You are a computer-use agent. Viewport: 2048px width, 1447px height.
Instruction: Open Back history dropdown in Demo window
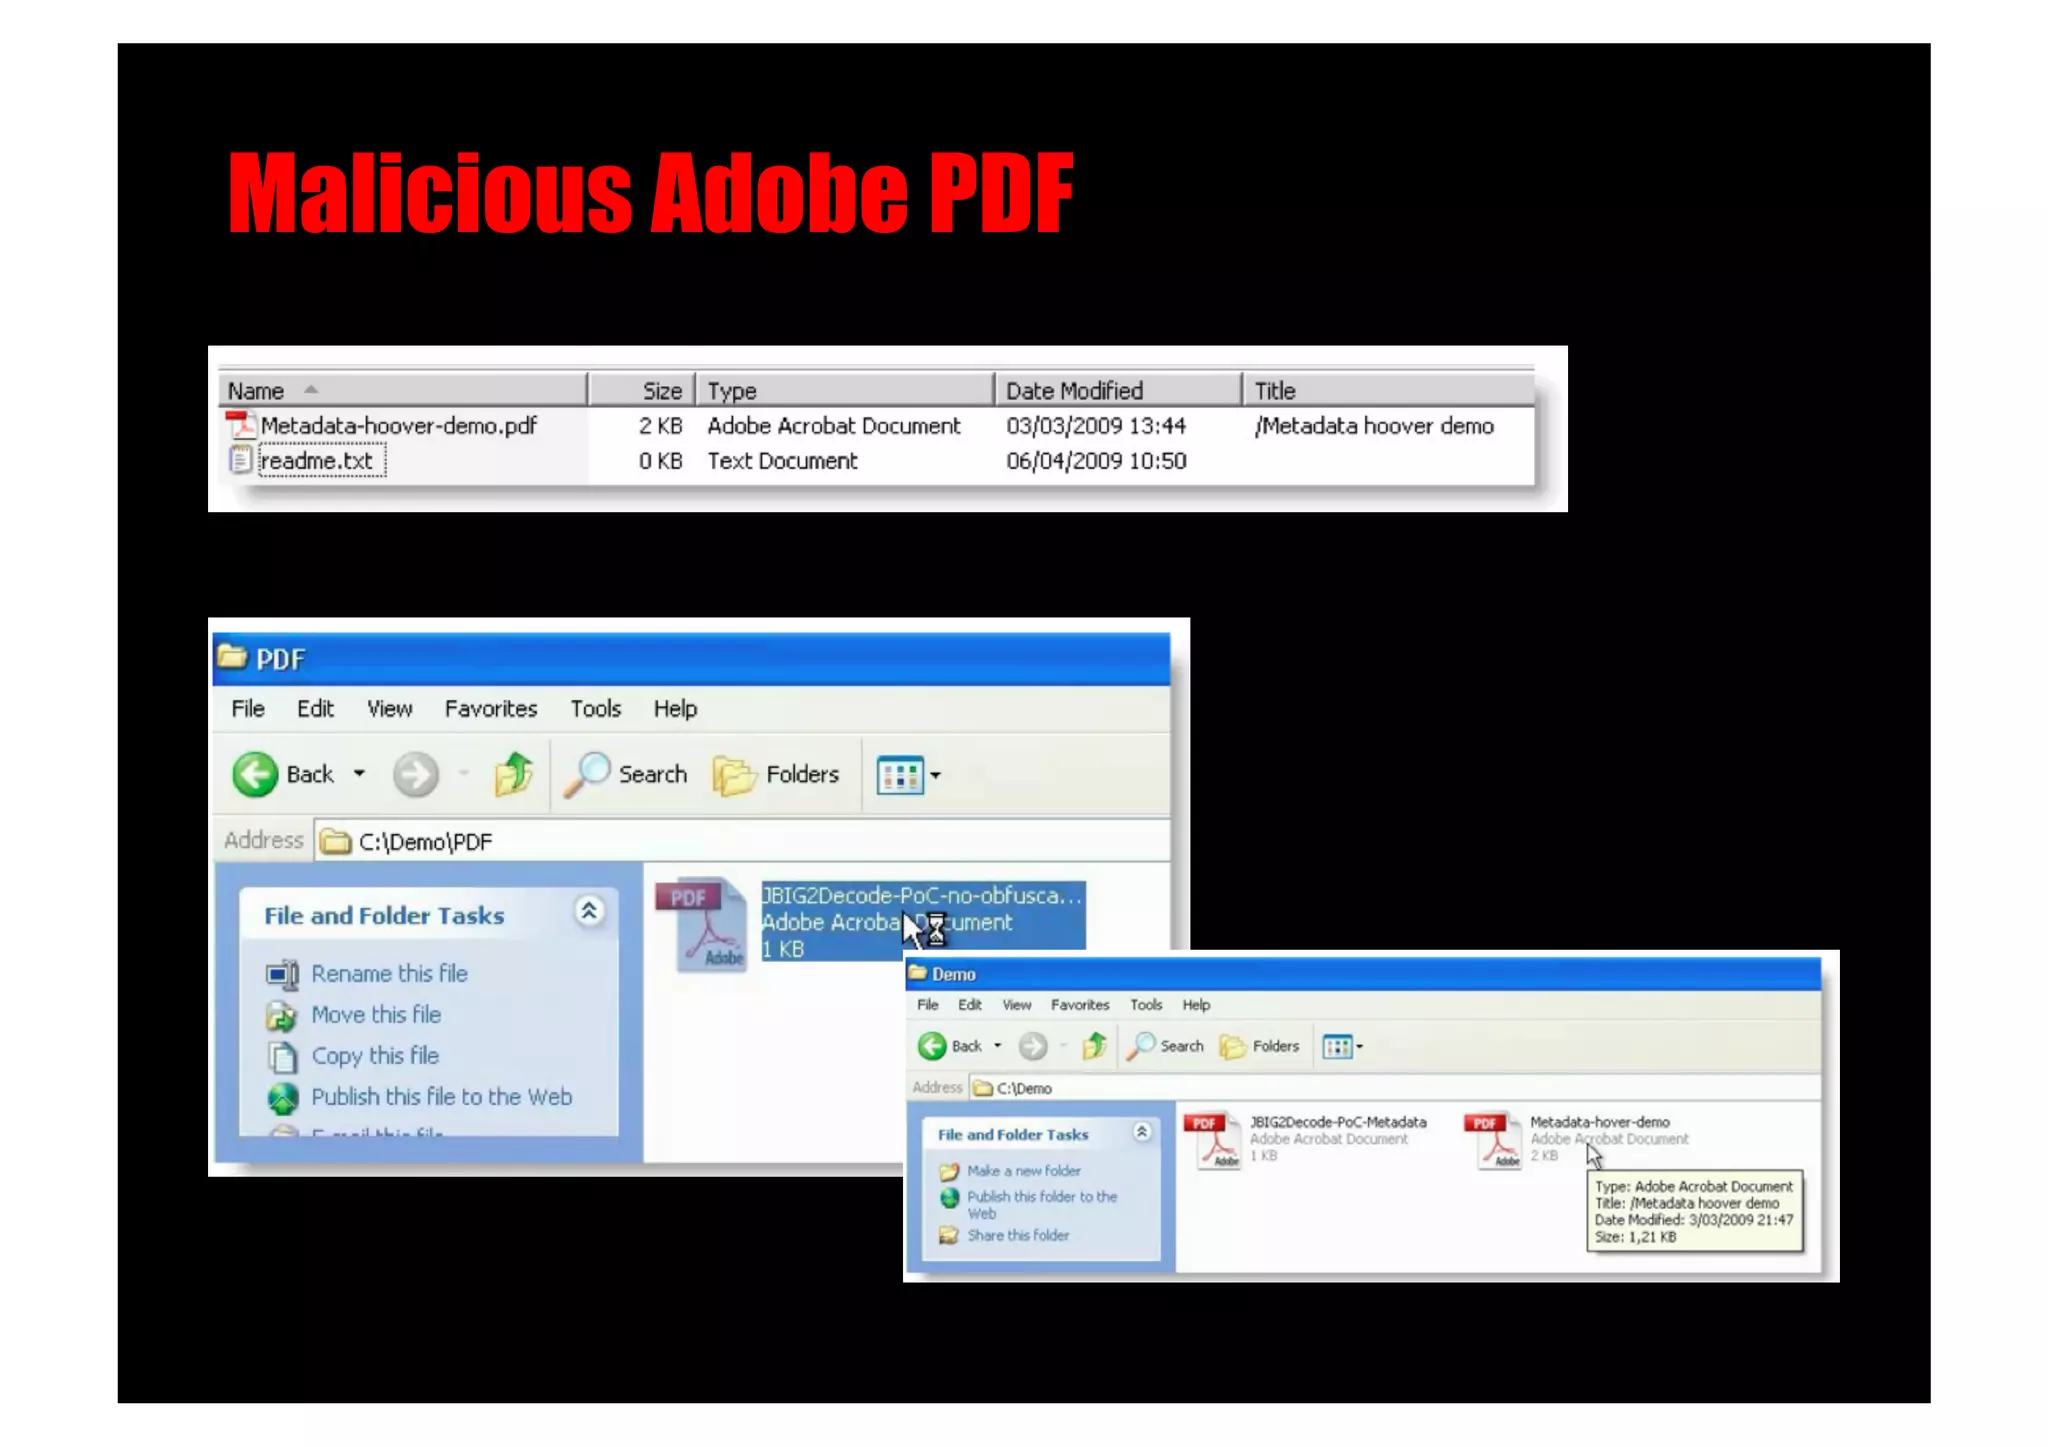click(997, 1046)
